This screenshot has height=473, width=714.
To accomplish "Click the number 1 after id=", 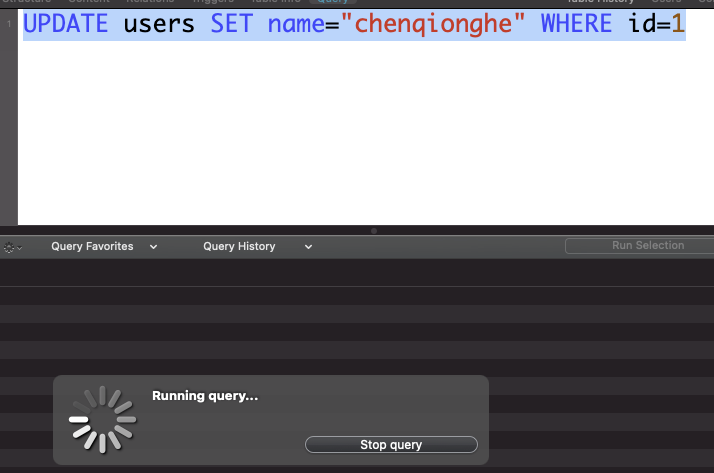I will [x=678, y=25].
